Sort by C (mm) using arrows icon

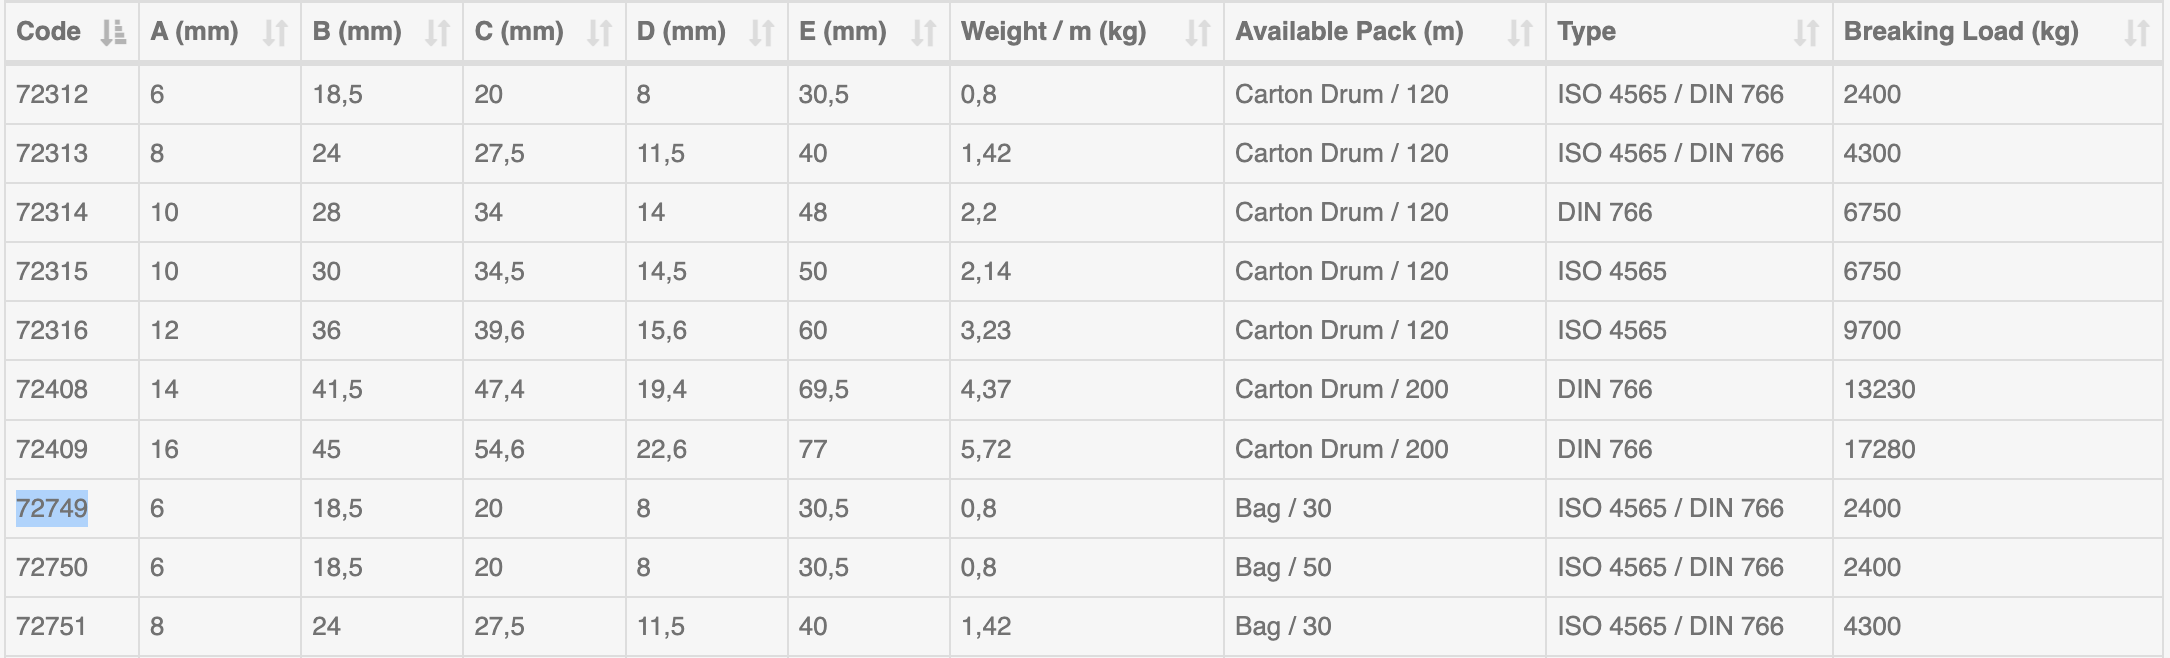[x=599, y=33]
